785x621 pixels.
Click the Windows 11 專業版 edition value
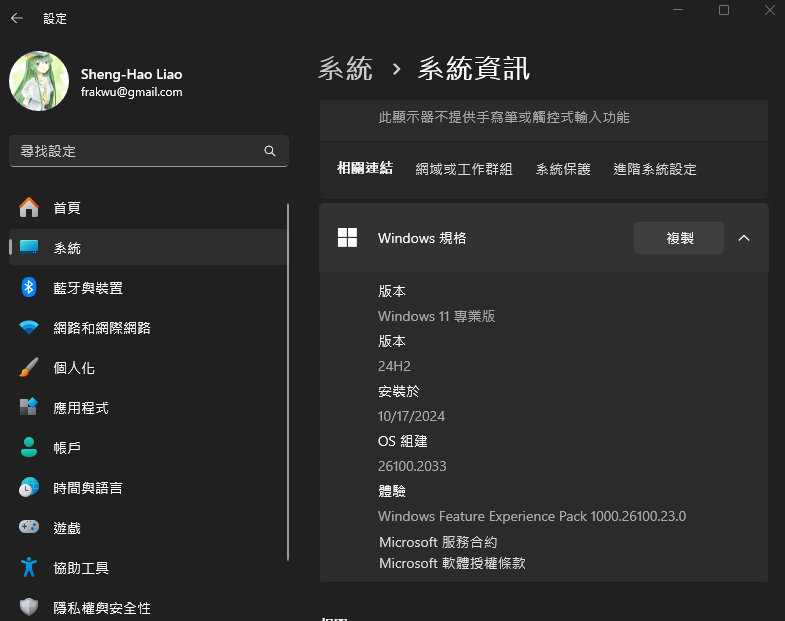437,316
